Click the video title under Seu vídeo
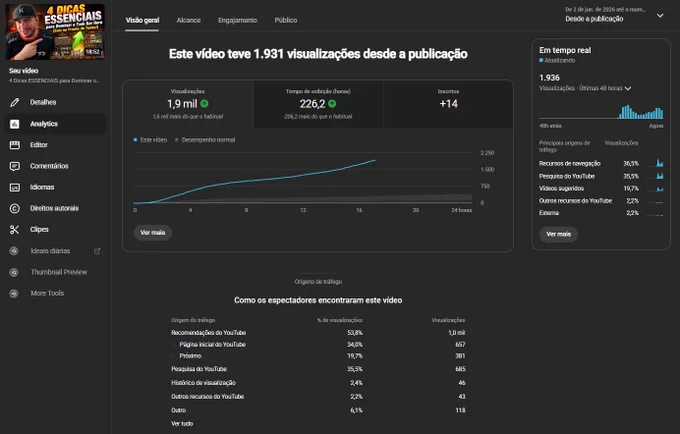This screenshot has height=434, width=680. coord(54,81)
